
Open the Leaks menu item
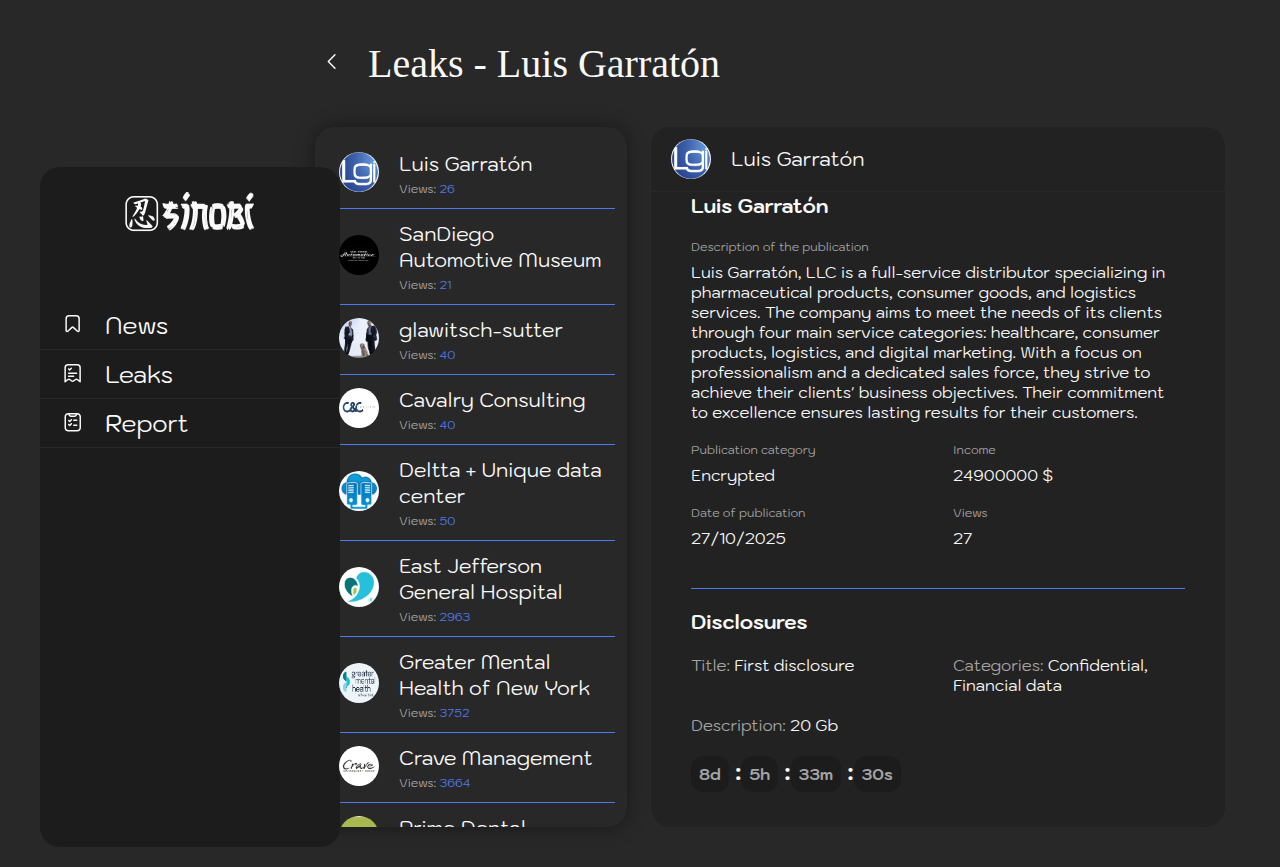click(x=139, y=375)
